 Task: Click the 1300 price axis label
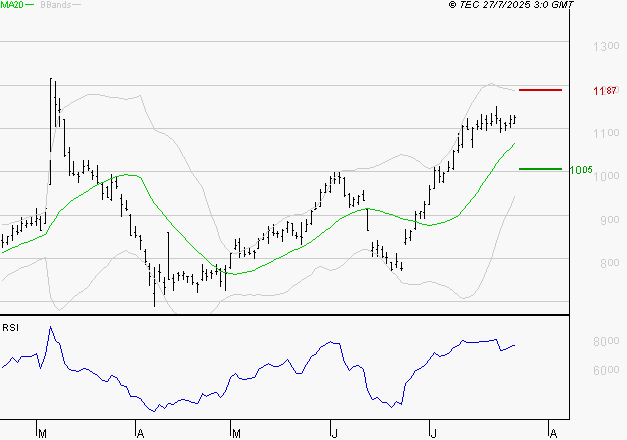tap(606, 46)
